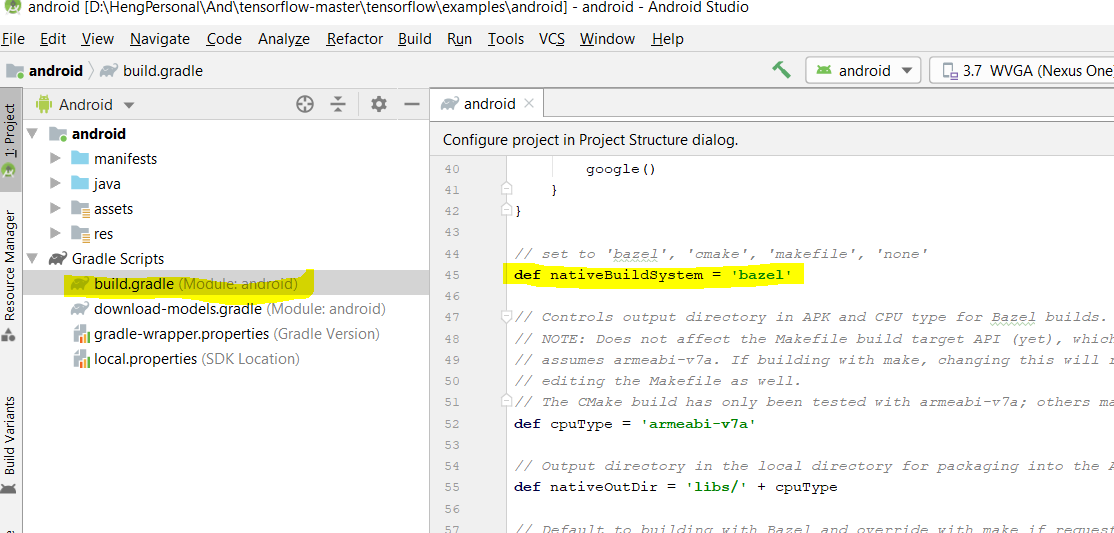1114x533 pixels.
Task: Click the 'armeabi-v7a' string on line 52
Action: click(x=698, y=424)
